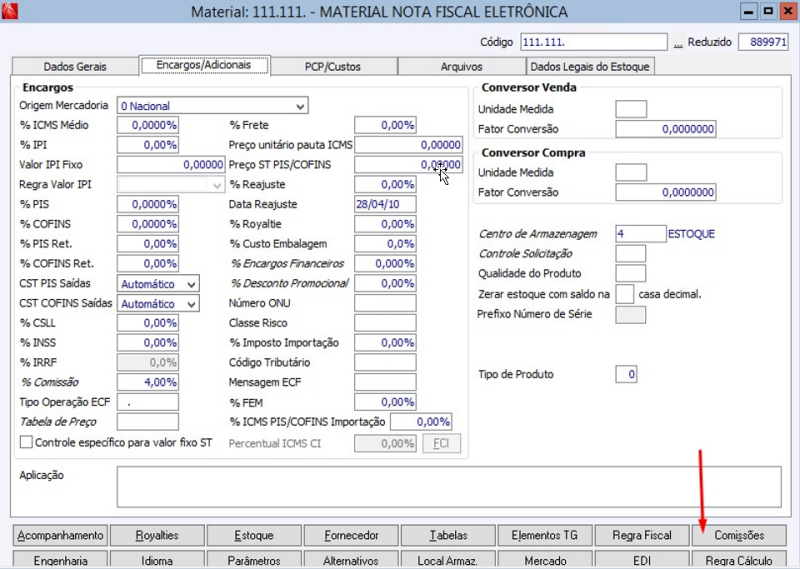The width and height of the screenshot is (800, 569).
Task: Click the Tabela de Preço field
Action: coord(148,422)
